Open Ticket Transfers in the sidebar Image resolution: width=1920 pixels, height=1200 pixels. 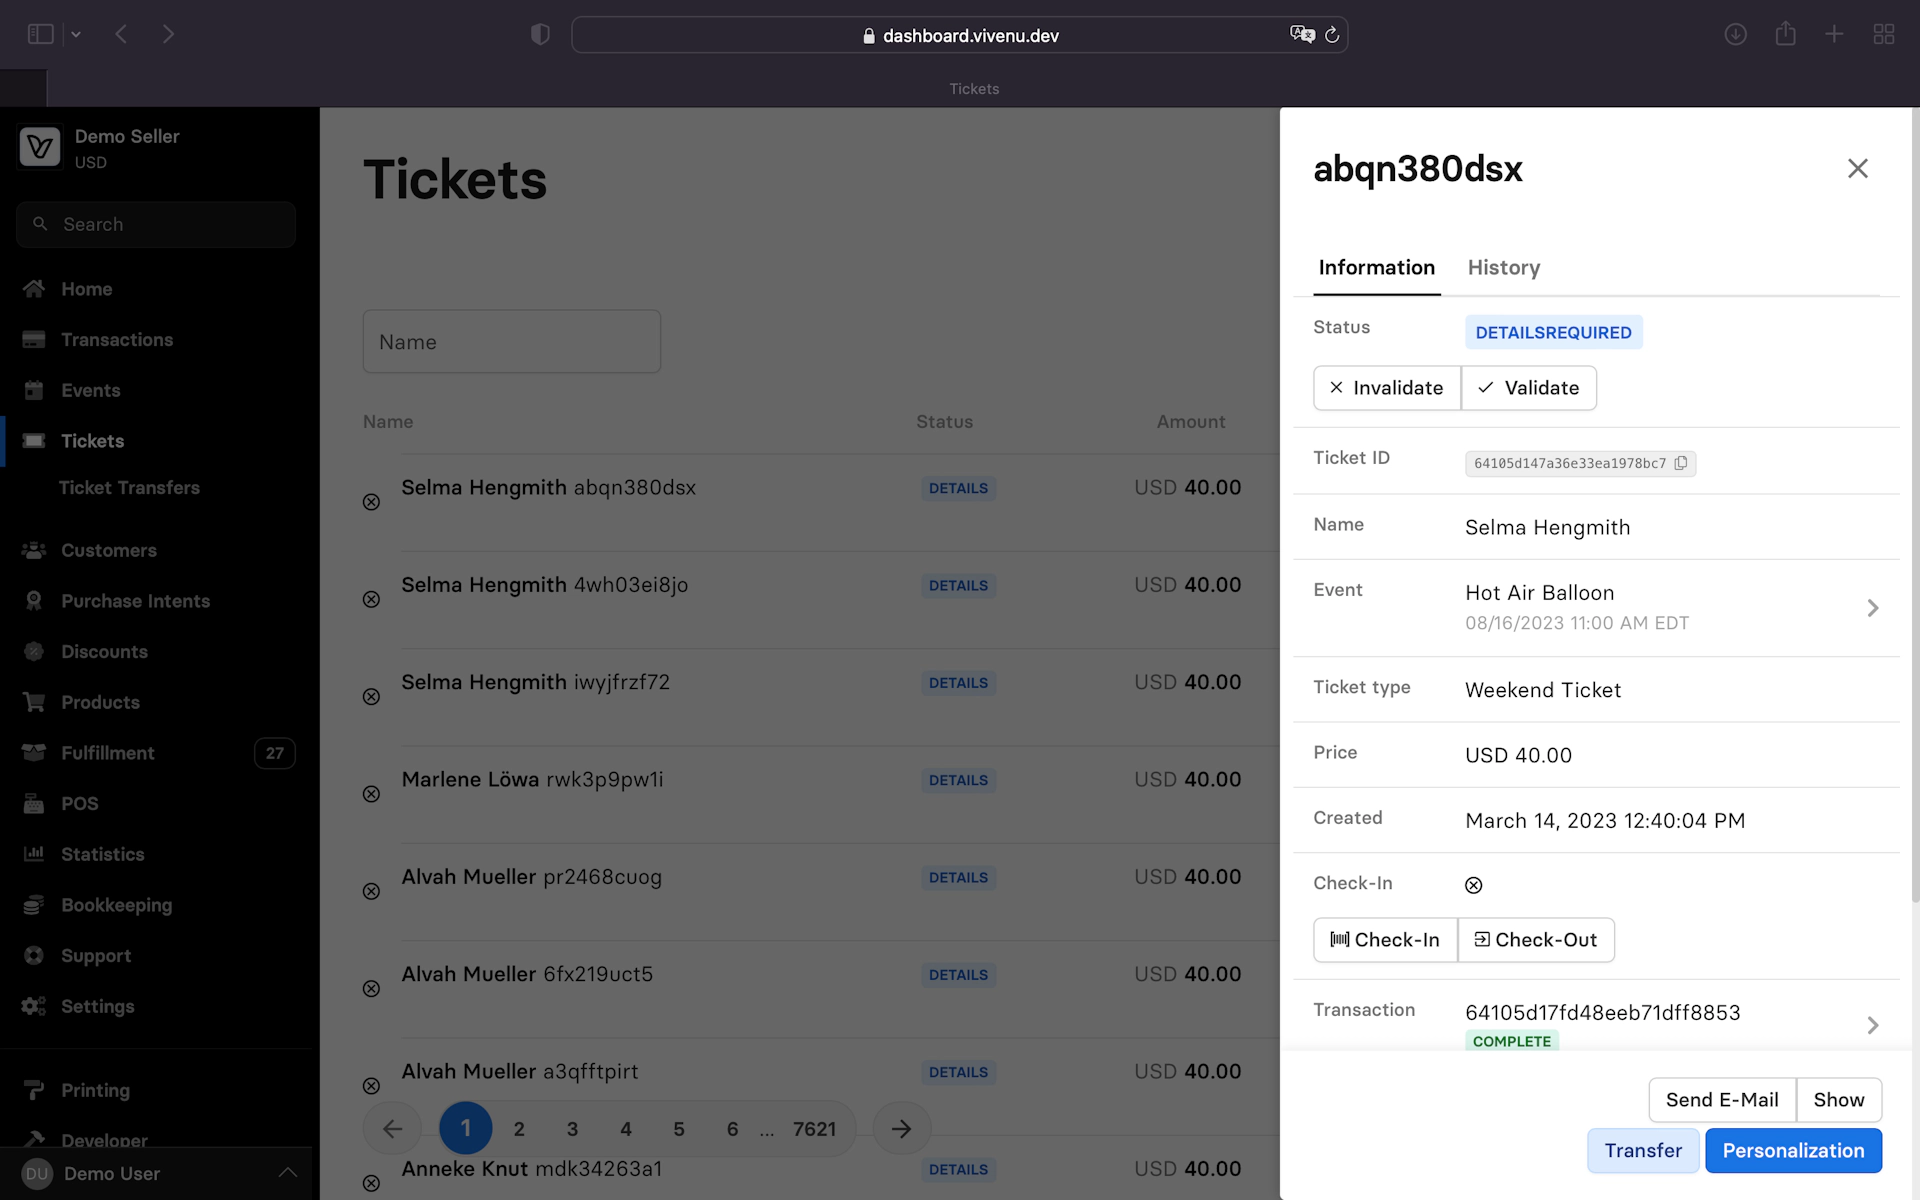[x=130, y=488]
